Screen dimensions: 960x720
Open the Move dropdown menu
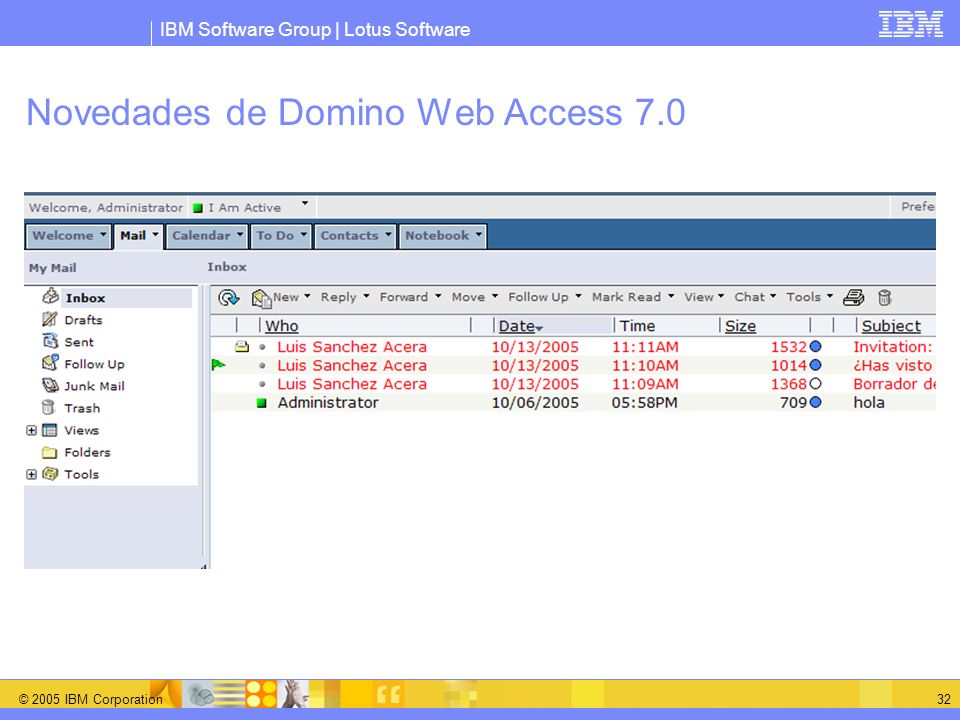[x=495, y=296]
